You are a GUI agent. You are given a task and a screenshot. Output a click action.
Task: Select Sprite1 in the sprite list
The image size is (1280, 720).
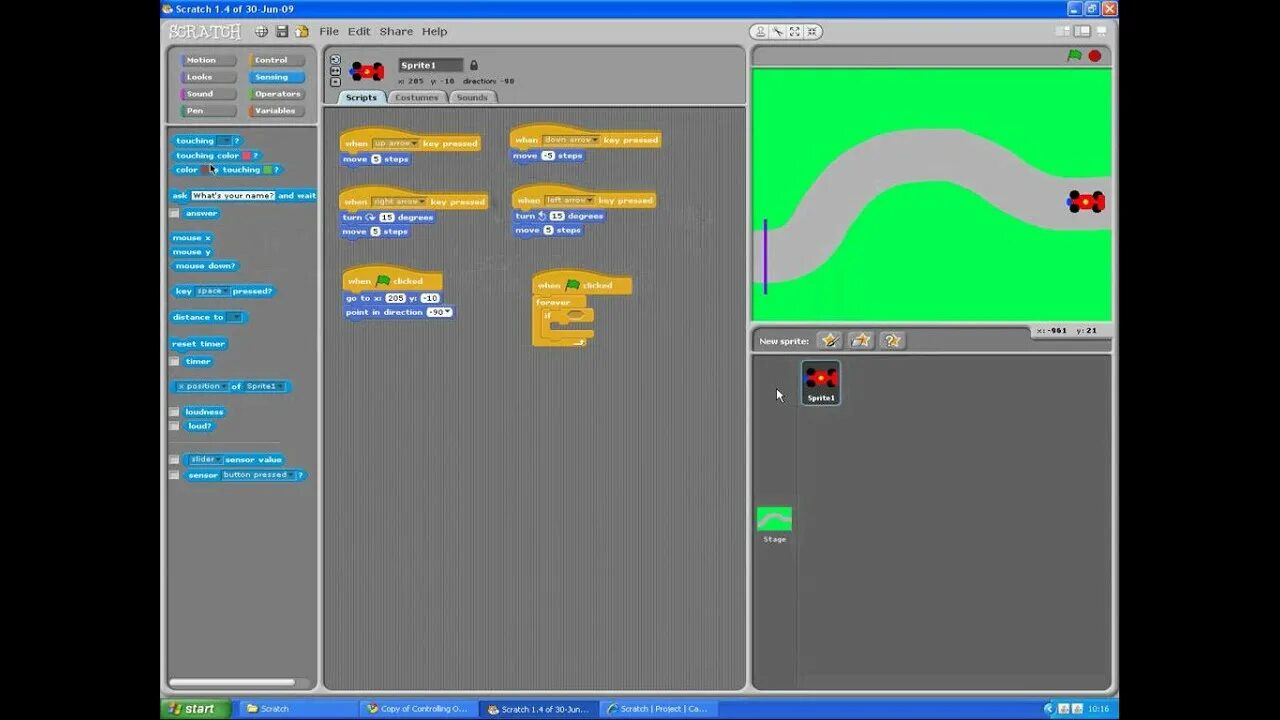pos(821,383)
